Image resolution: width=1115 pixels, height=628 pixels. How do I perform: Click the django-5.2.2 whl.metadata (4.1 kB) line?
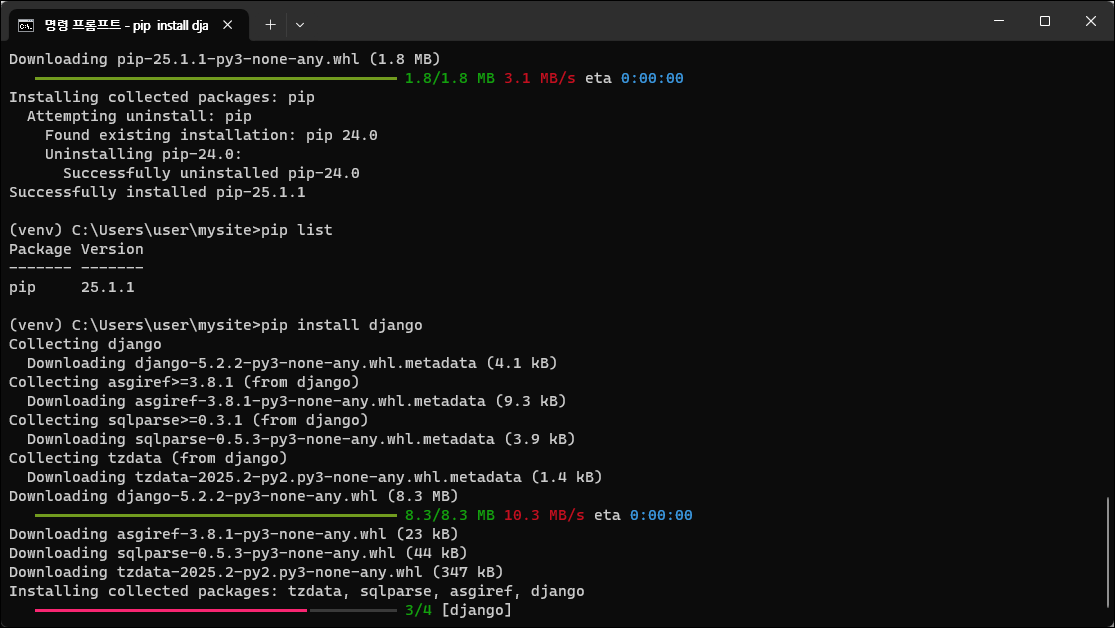click(x=292, y=363)
